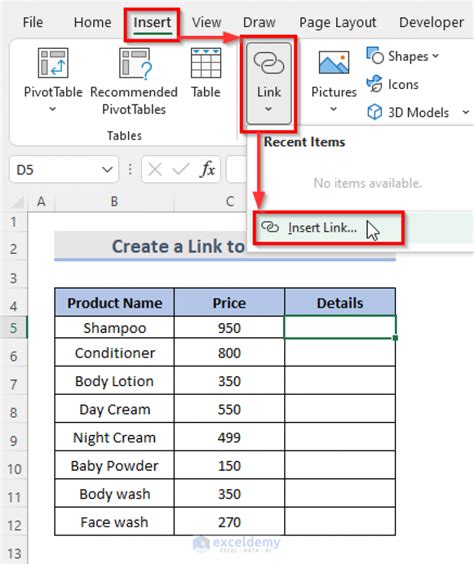Expand the Pictures dropdown arrow
The image size is (474, 564).
pyautogui.click(x=333, y=109)
